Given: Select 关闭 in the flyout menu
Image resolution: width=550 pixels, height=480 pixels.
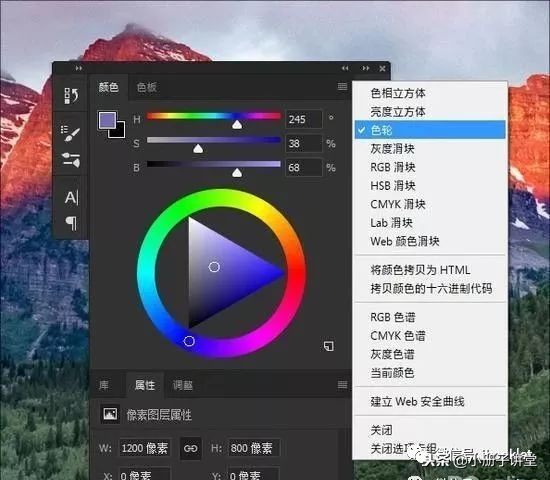Looking at the screenshot, I should (x=430, y=430).
